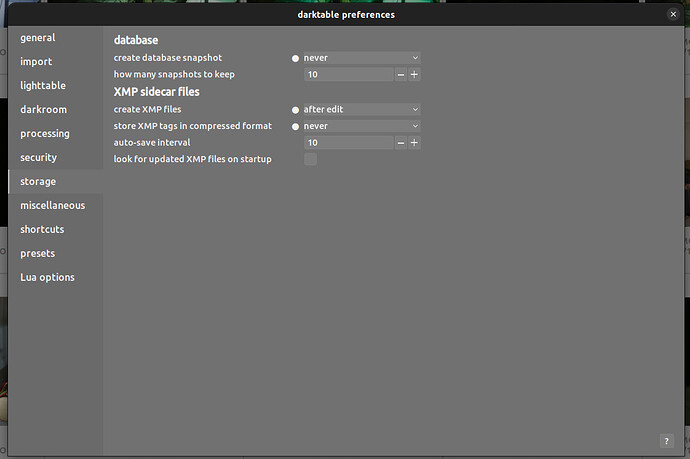Select the darkroom preferences tab
Image resolution: width=690 pixels, height=459 pixels.
55,110
